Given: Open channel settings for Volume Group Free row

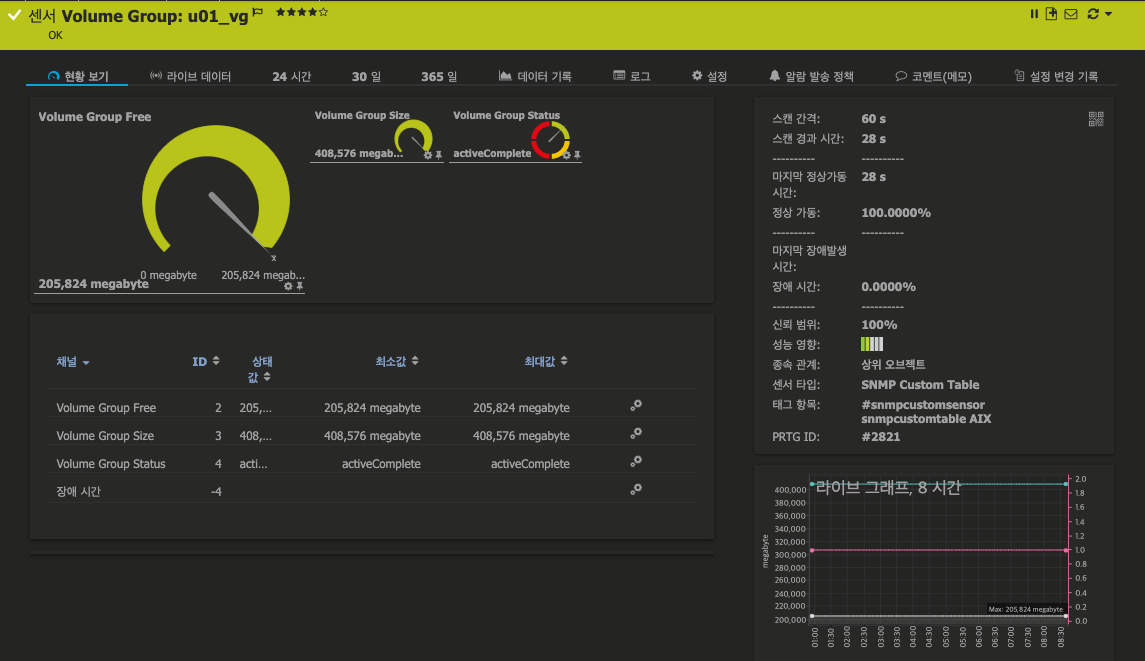Looking at the screenshot, I should tap(636, 405).
